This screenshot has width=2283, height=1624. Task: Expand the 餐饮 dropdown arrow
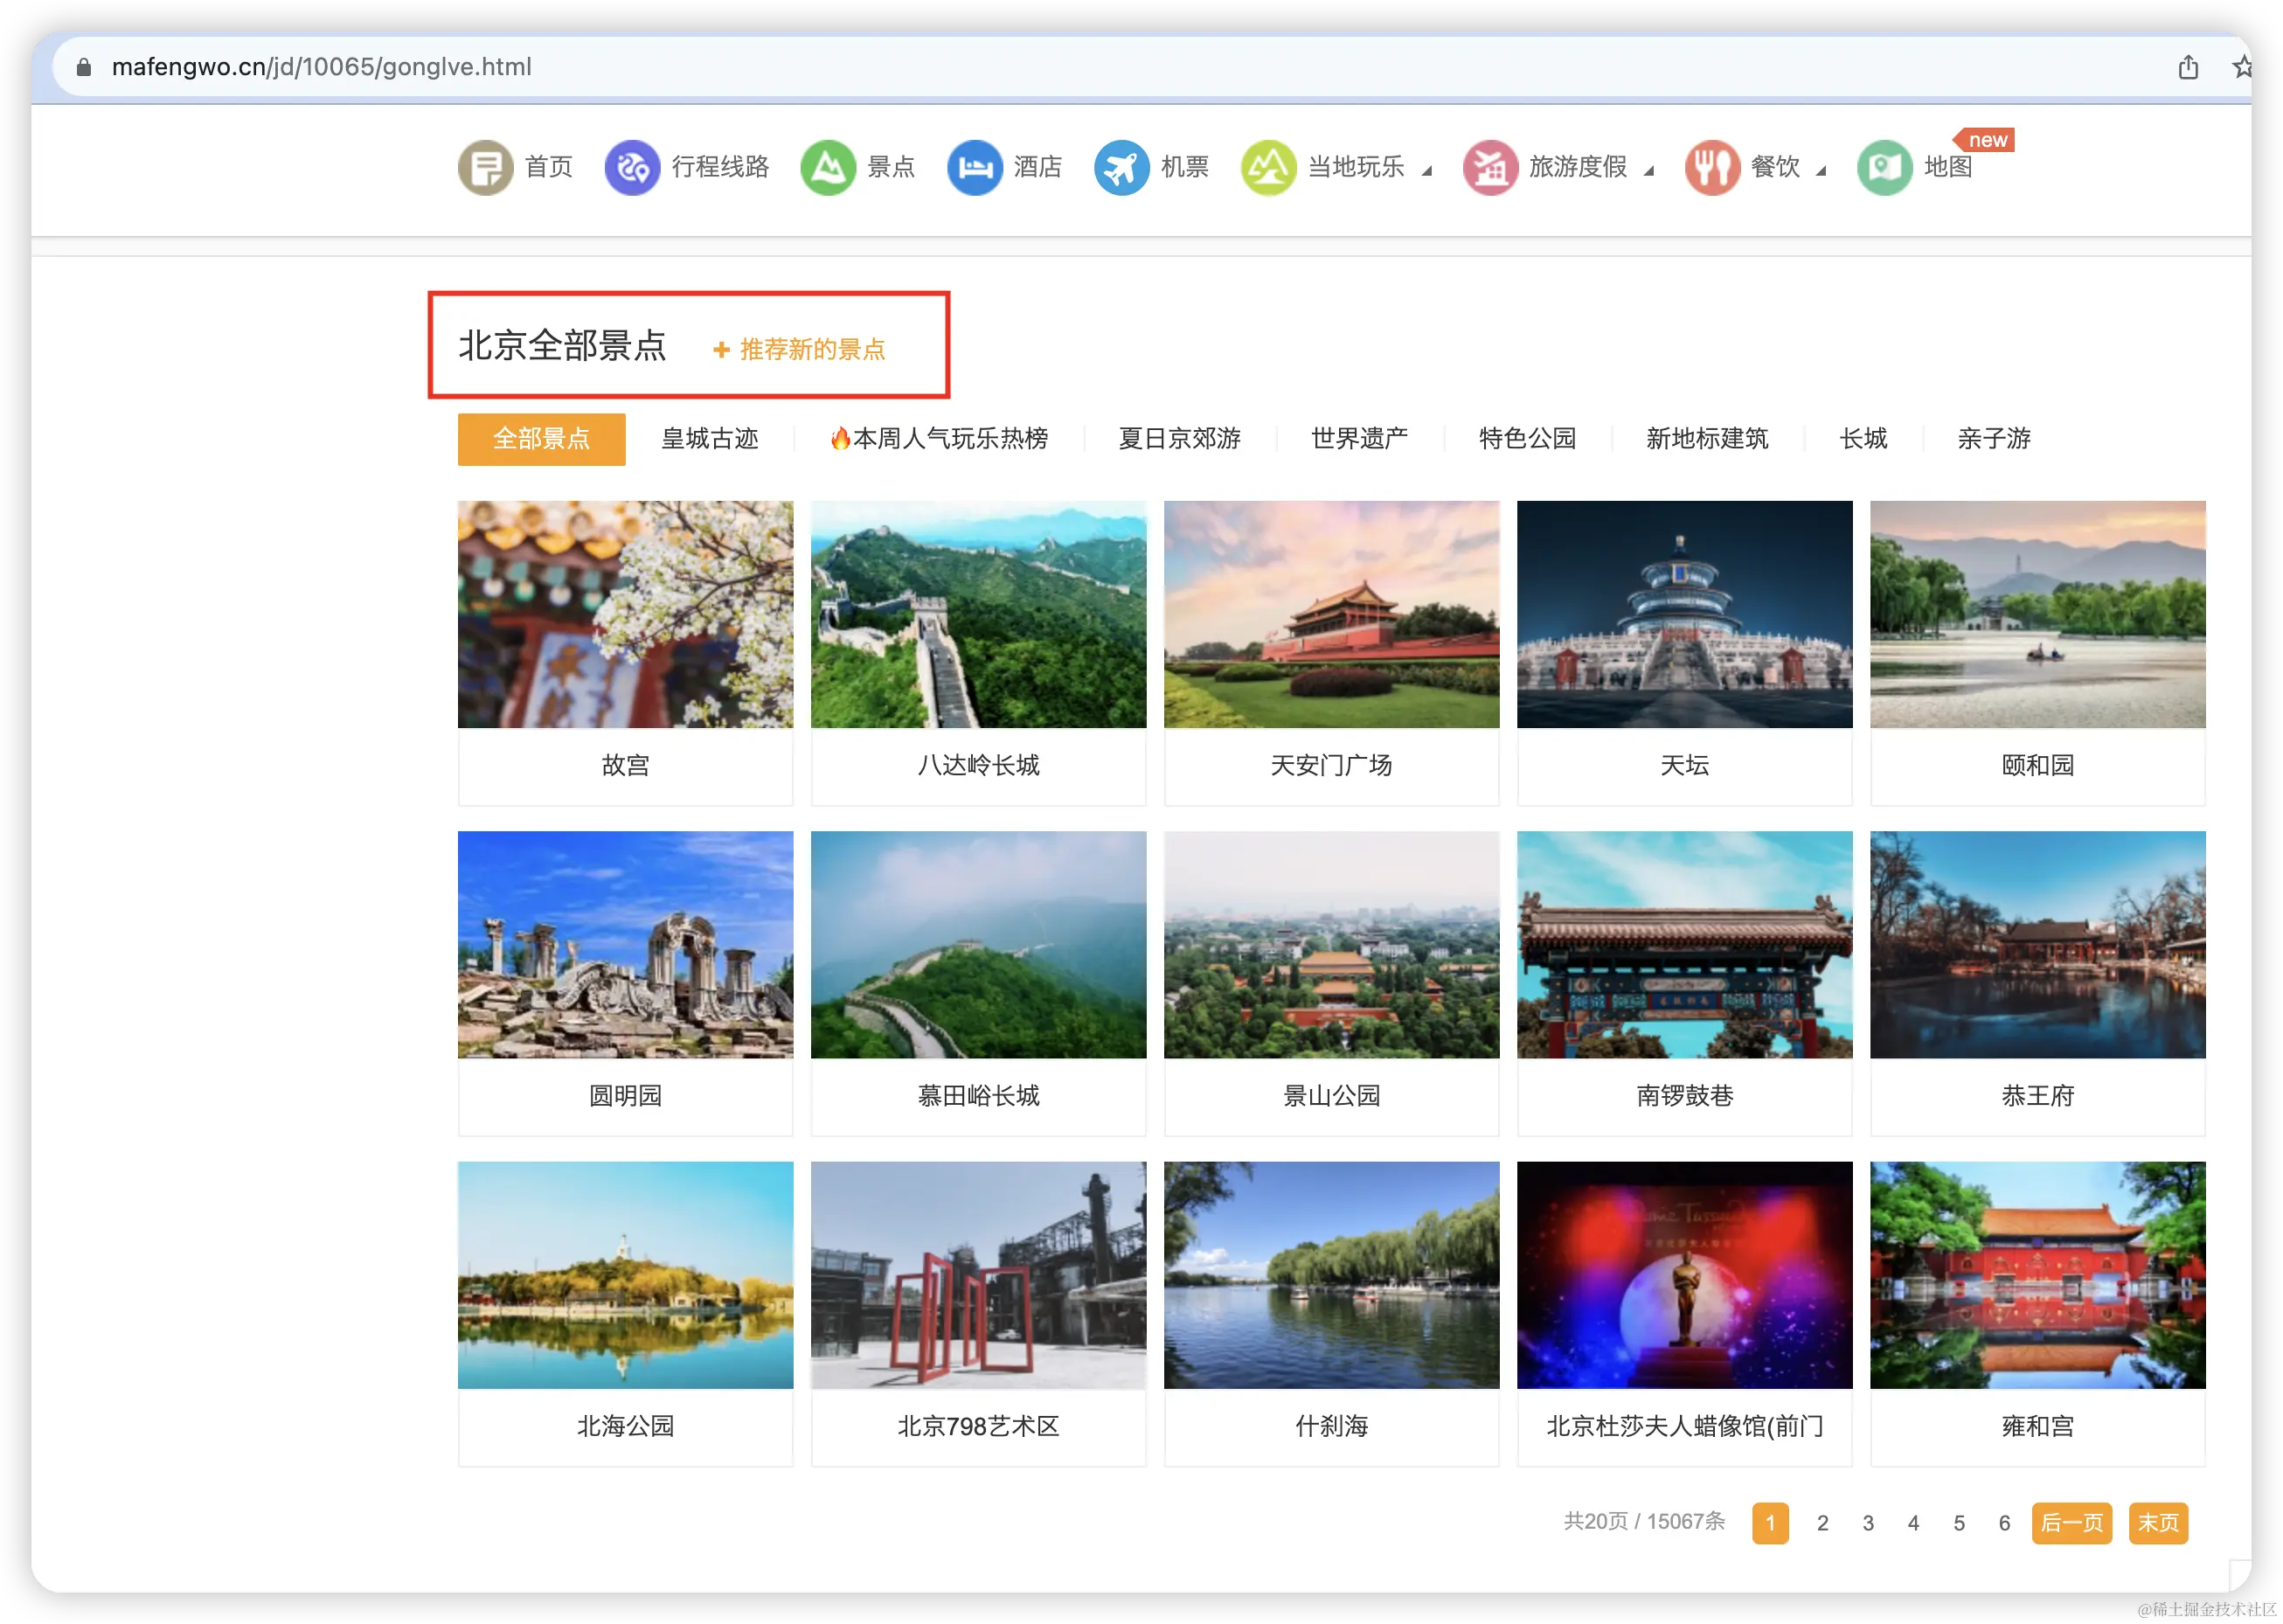pyautogui.click(x=1821, y=171)
